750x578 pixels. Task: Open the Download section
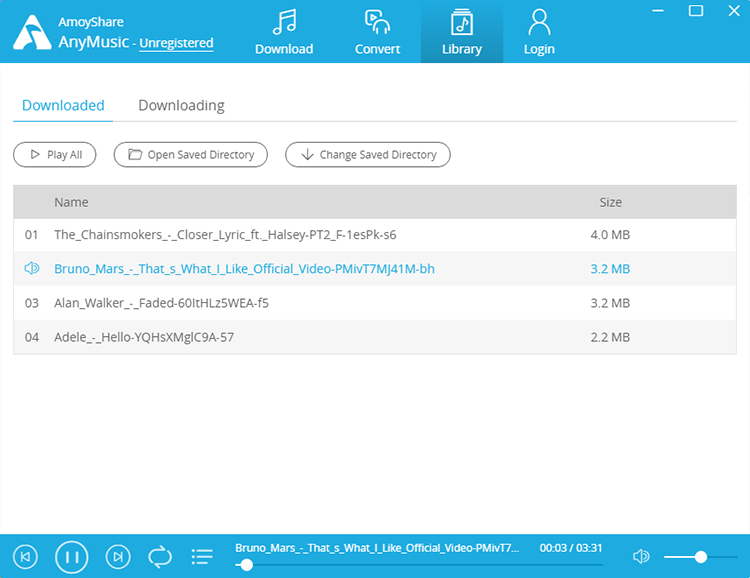[284, 33]
